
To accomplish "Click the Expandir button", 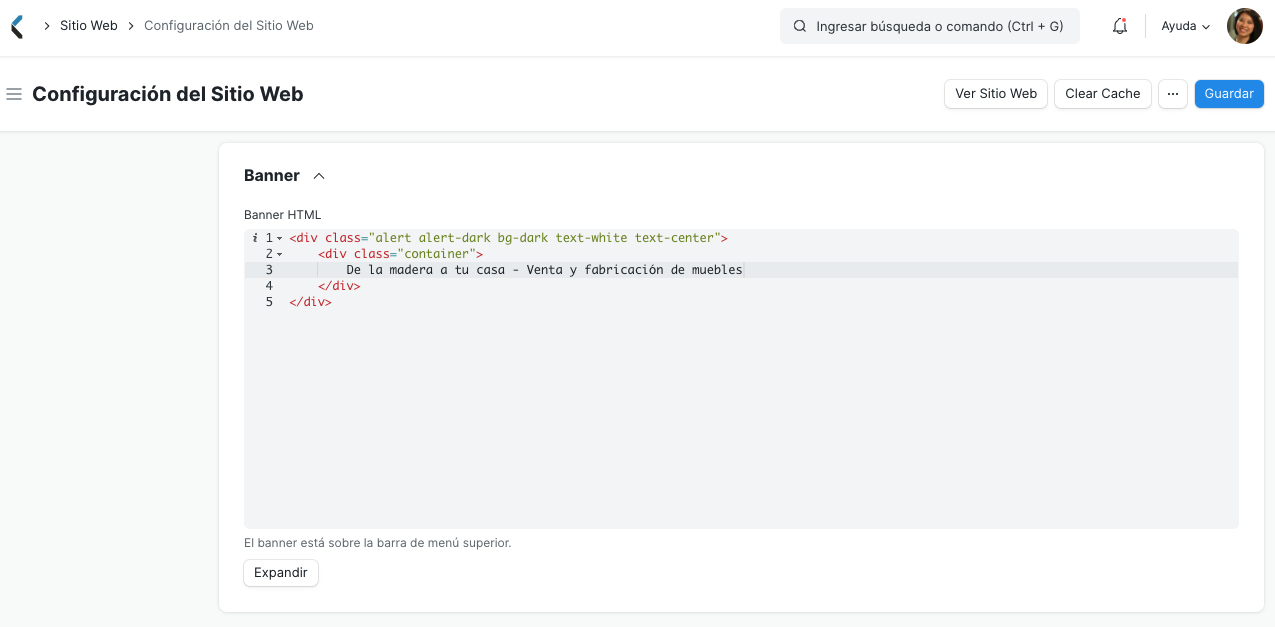I will (x=281, y=573).
